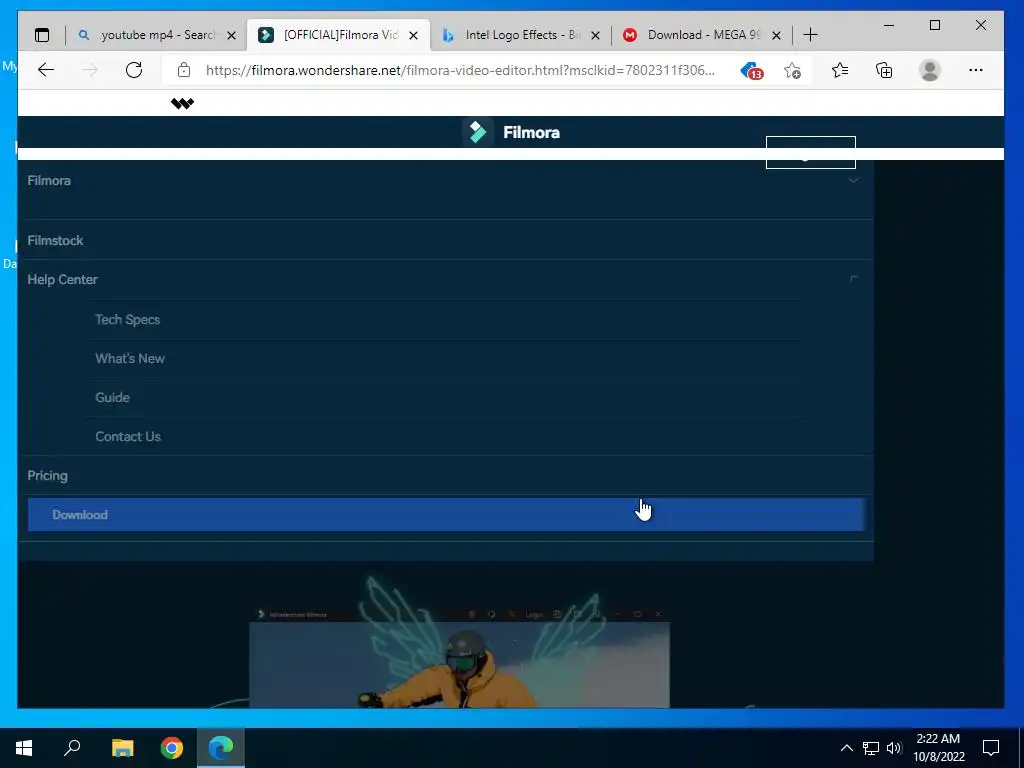Open Tech Specs link
The width and height of the screenshot is (1024, 768).
click(x=127, y=319)
